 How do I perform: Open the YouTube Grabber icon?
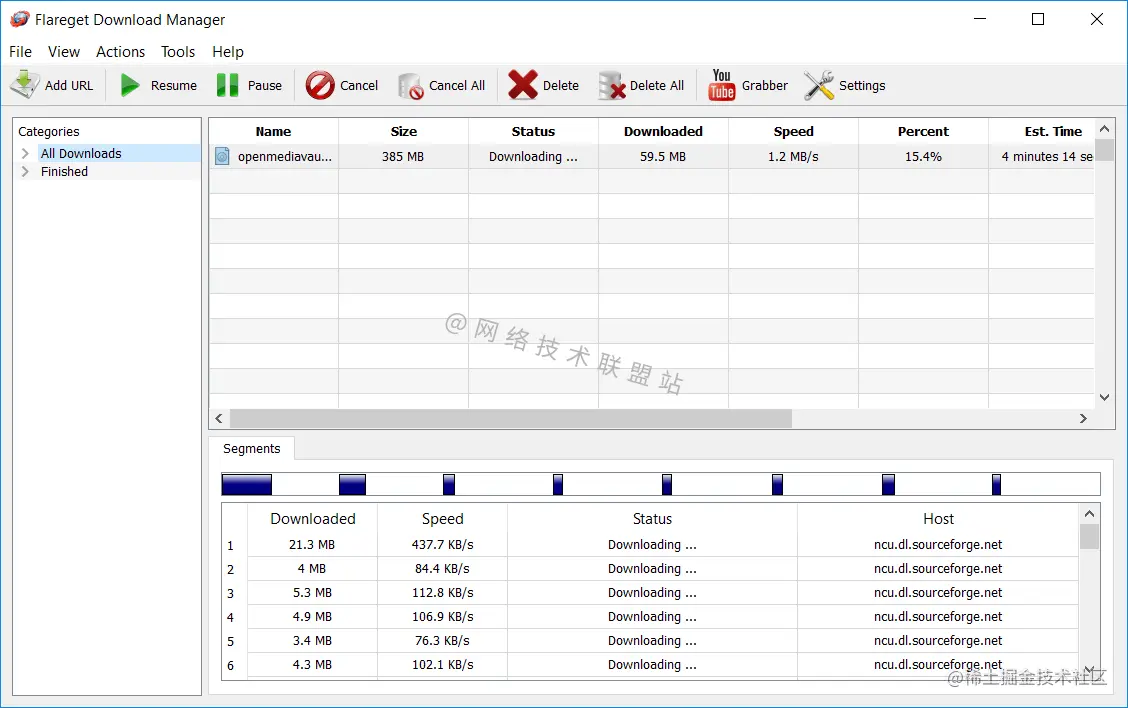pos(722,85)
